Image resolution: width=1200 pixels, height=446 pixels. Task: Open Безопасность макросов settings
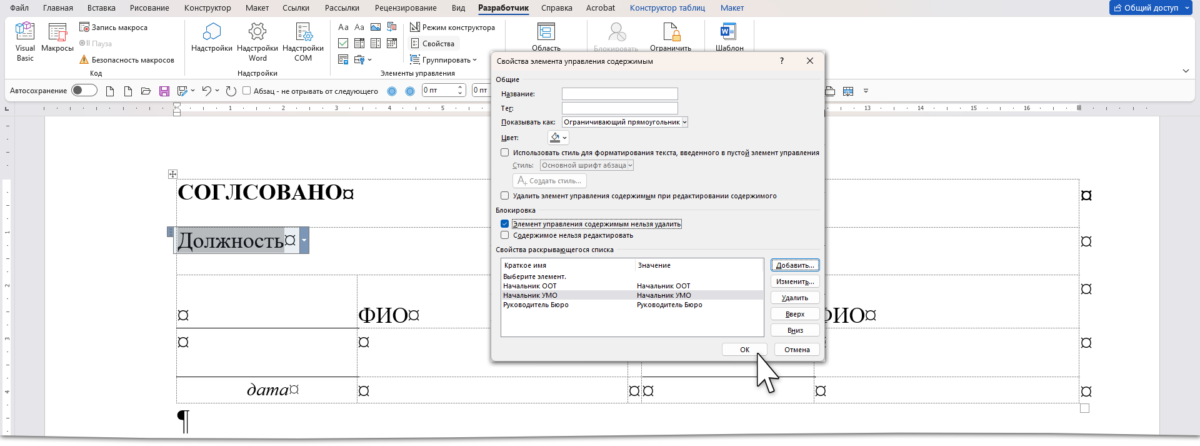(125, 60)
